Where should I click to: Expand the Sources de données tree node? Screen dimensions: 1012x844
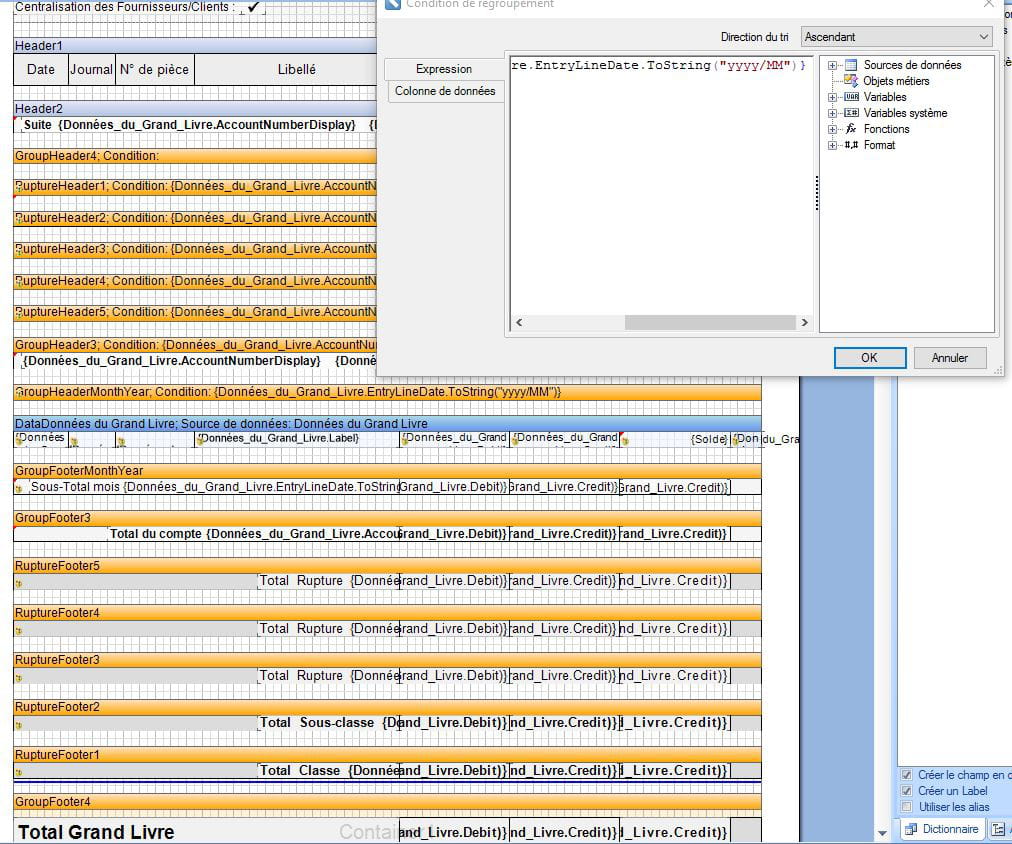pyautogui.click(x=833, y=65)
